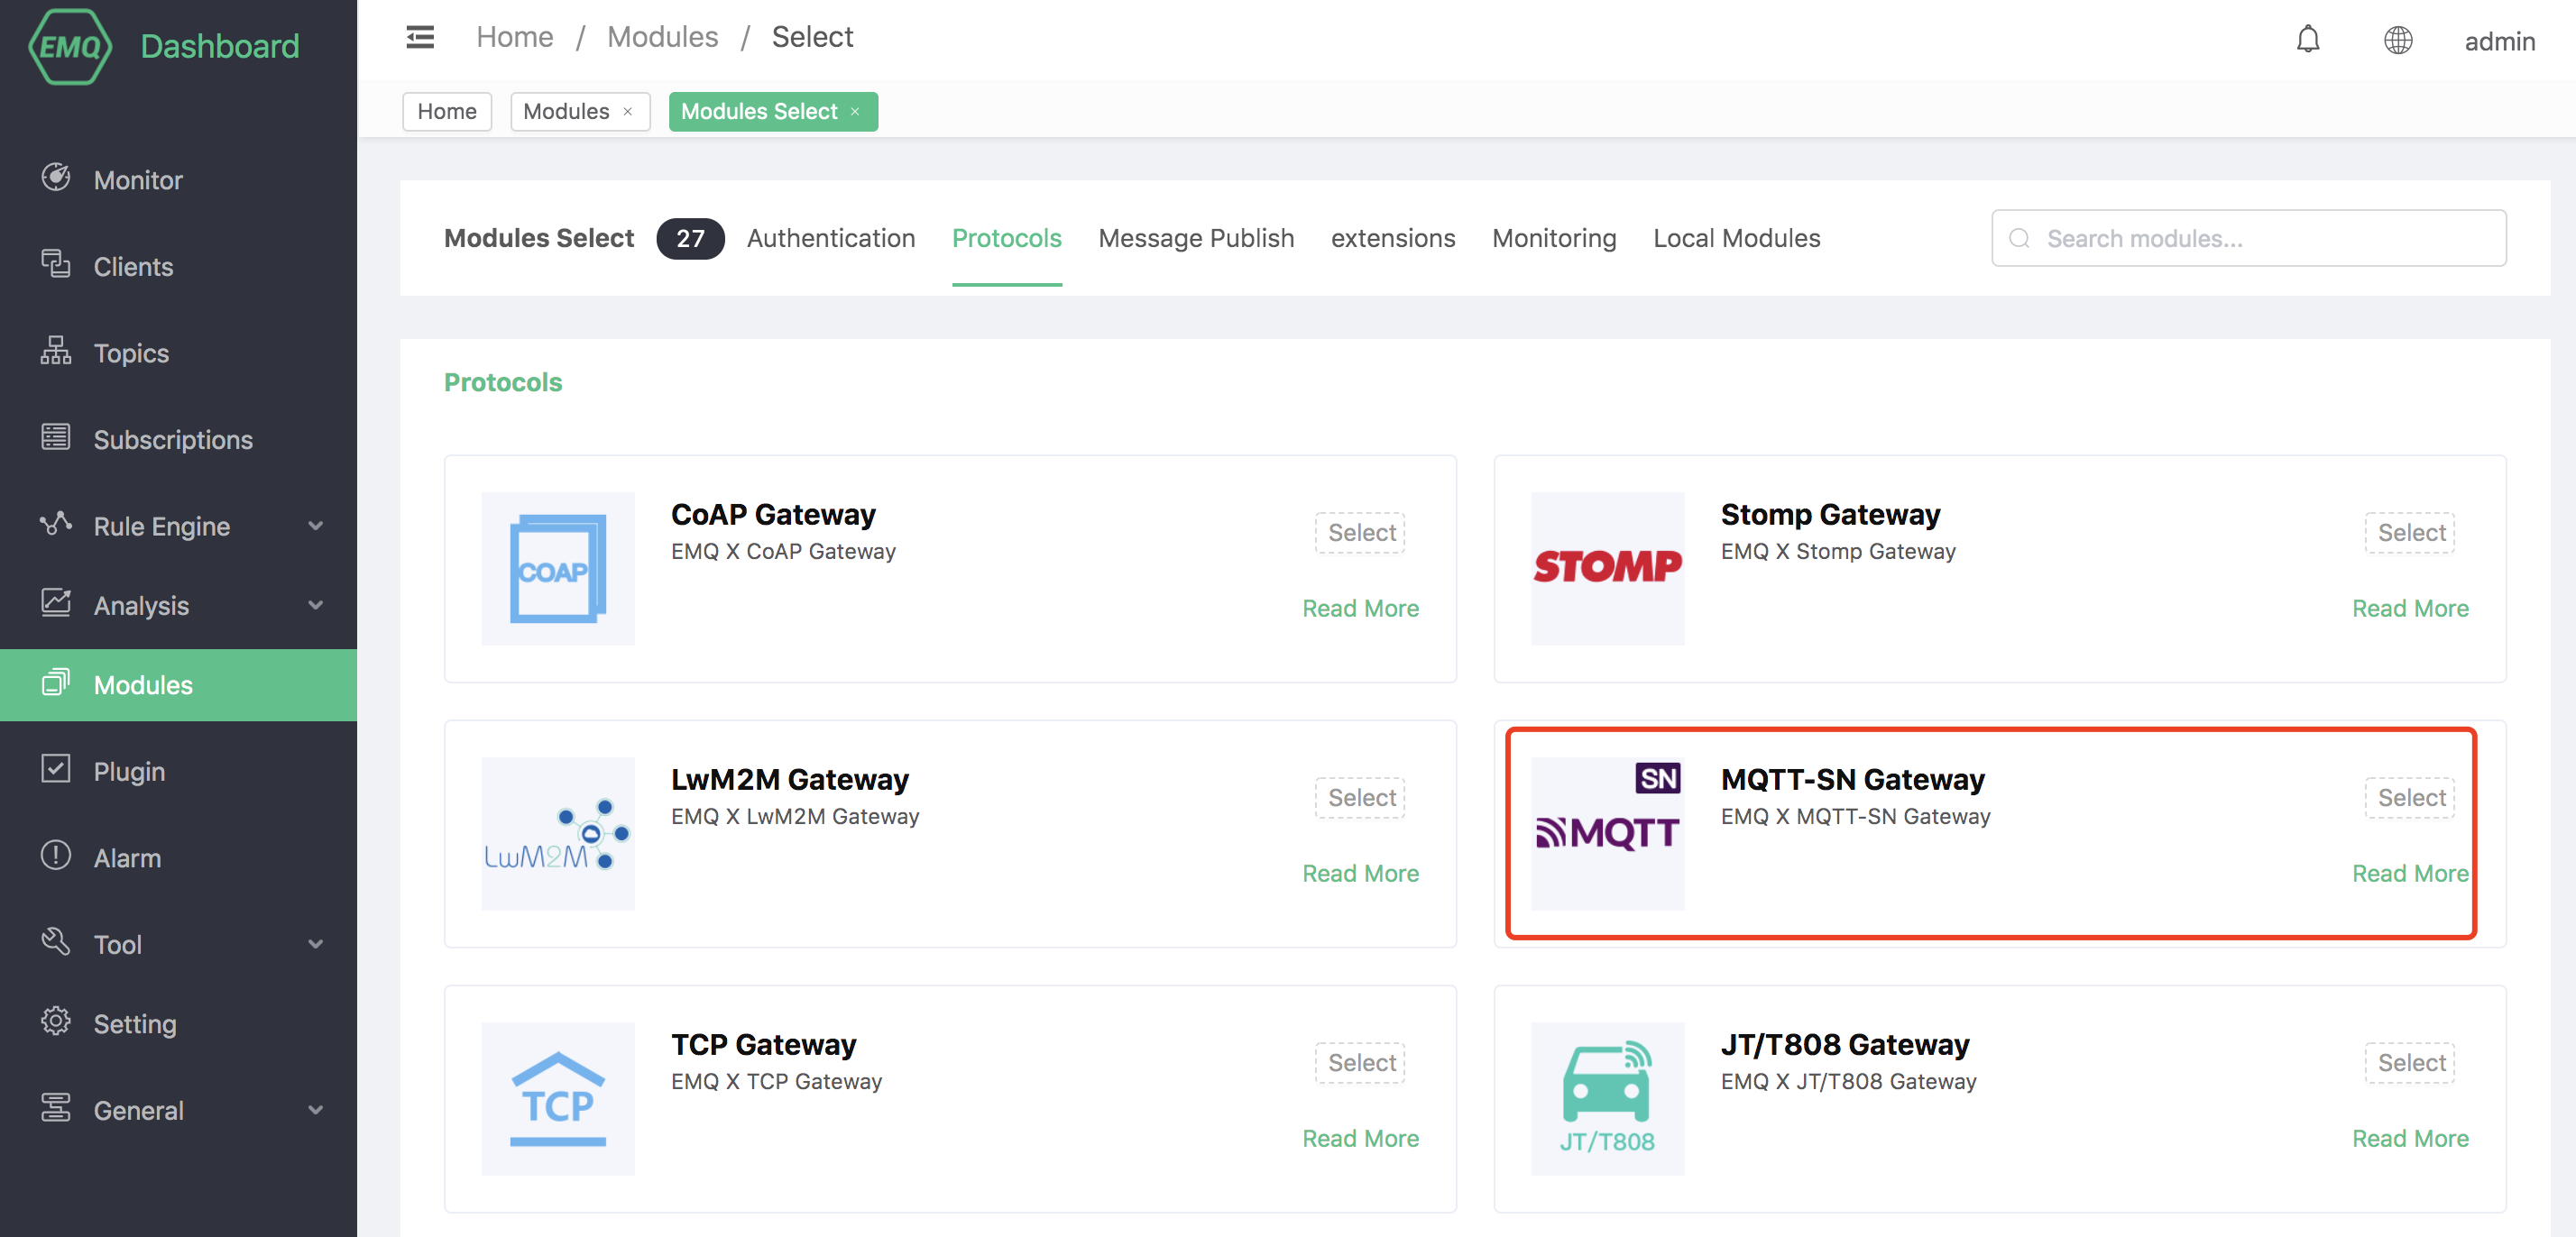Click the Plugin checkbox icon
This screenshot has width=2576, height=1237.
pos(56,768)
